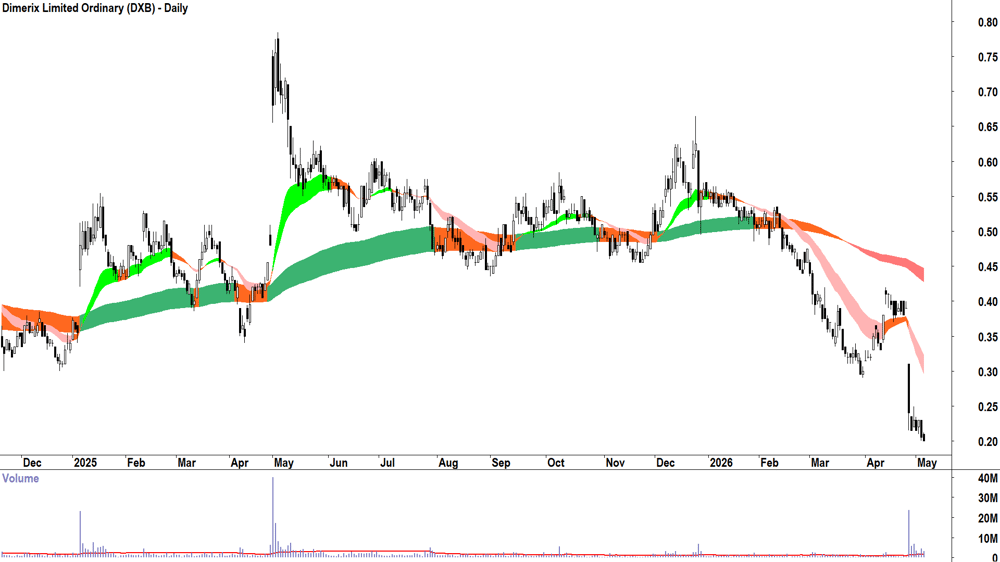Click the tallest volume spike in May 2025
This screenshot has height=562, width=1000.
[273, 515]
